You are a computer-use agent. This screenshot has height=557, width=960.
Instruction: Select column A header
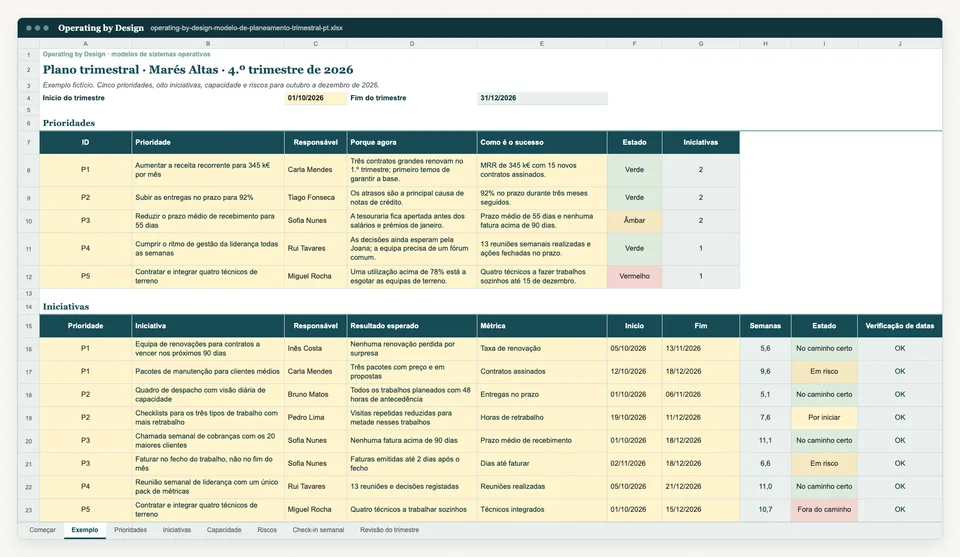coord(85,43)
